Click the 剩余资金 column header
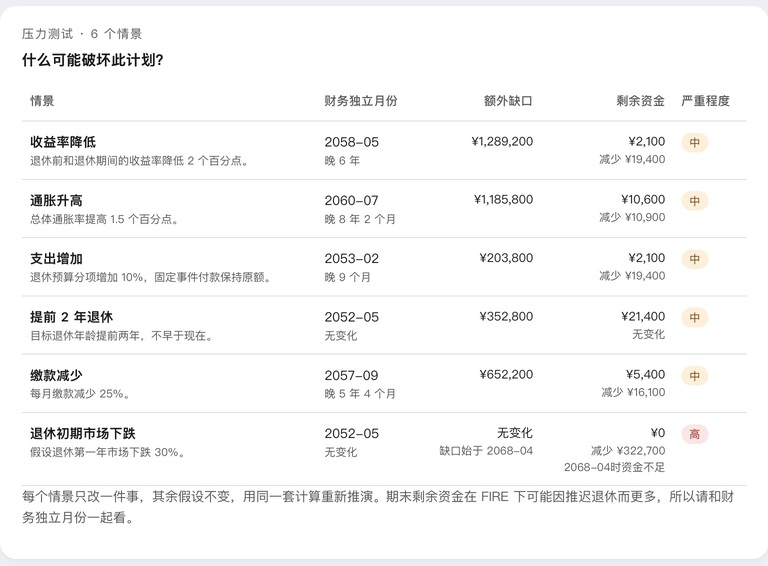The image size is (768, 566). point(640,101)
